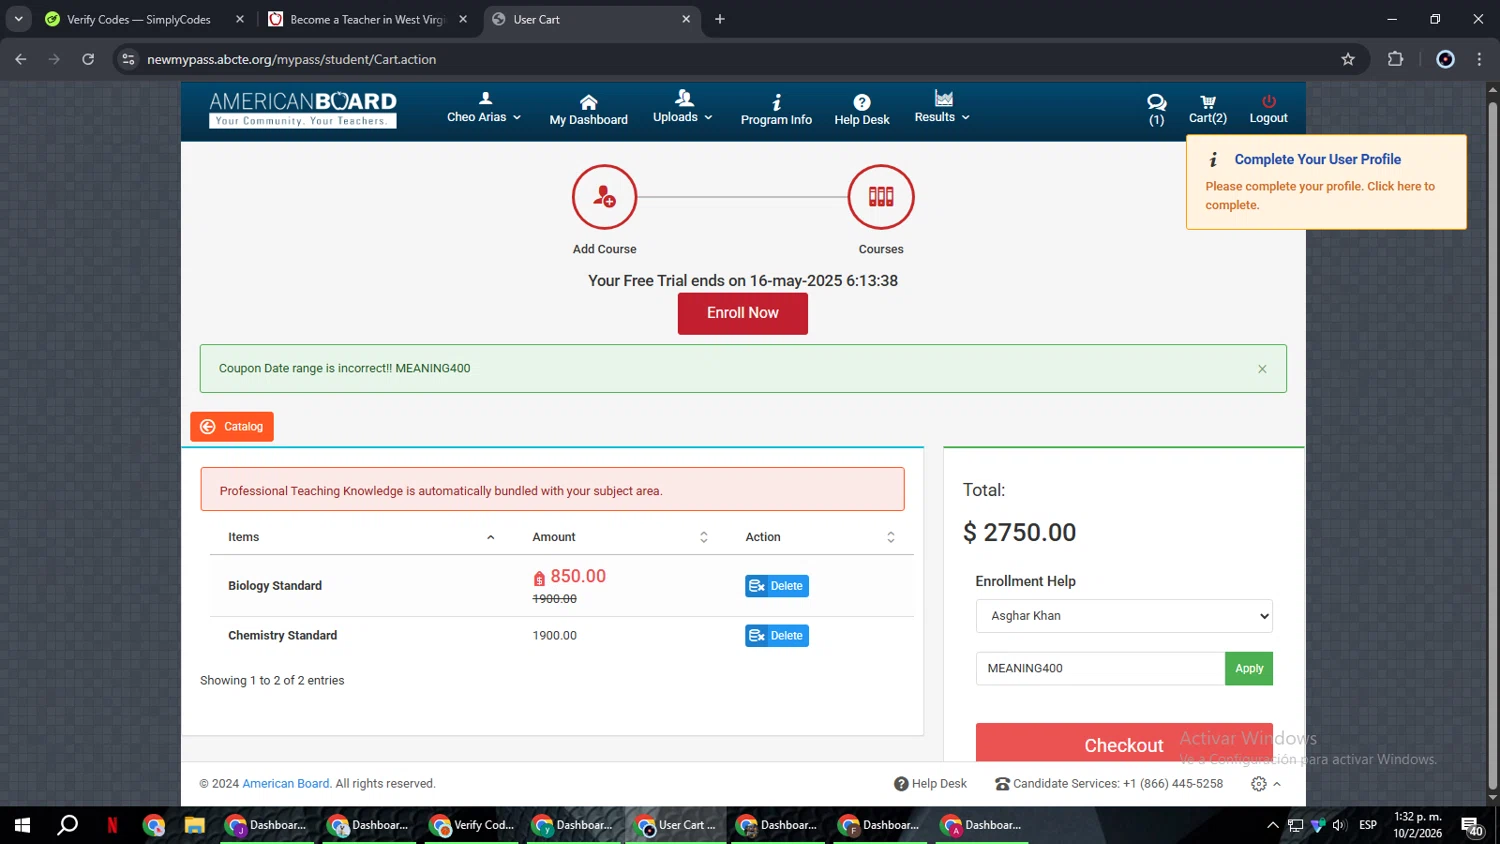Delete the Chemistry Standard item
The width and height of the screenshot is (1500, 844).
[x=777, y=636]
